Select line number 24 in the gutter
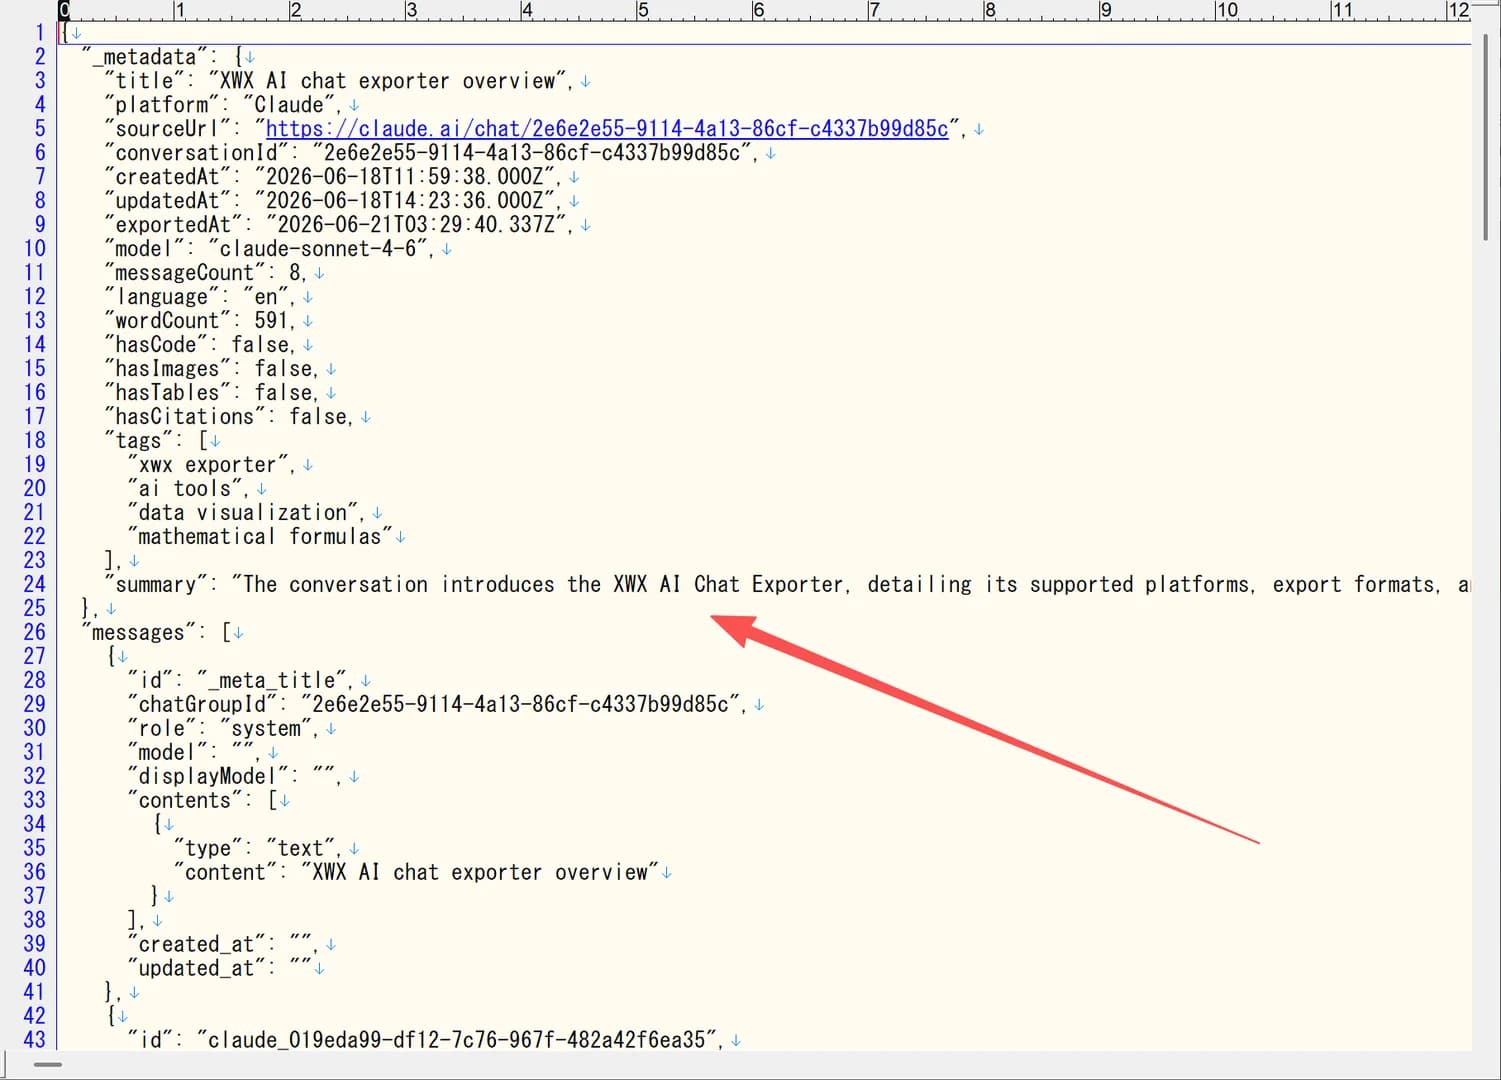The image size is (1501, 1080). (34, 584)
